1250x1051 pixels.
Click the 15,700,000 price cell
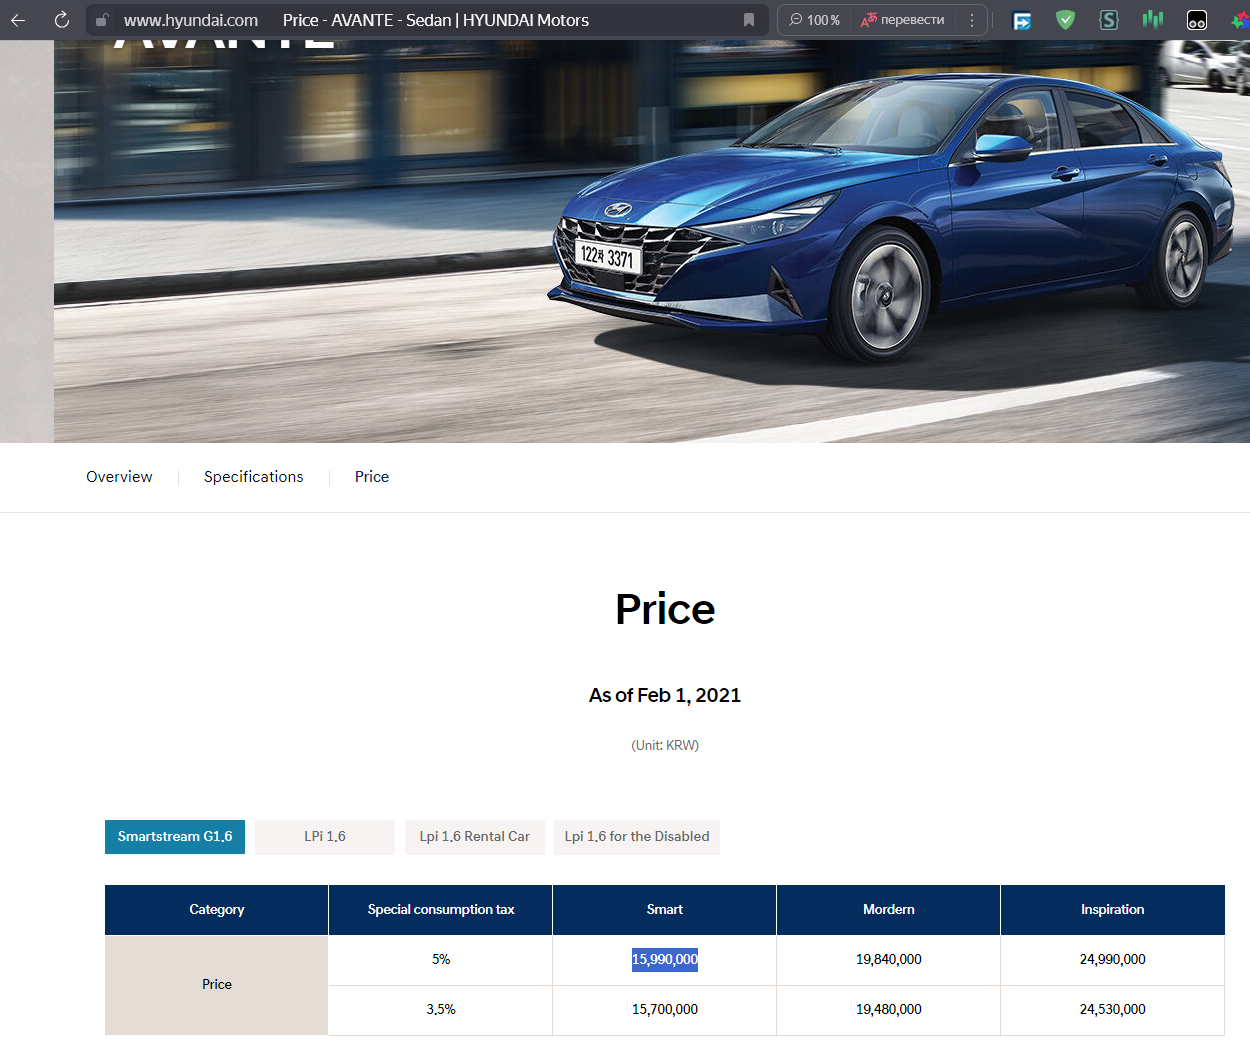(665, 1010)
